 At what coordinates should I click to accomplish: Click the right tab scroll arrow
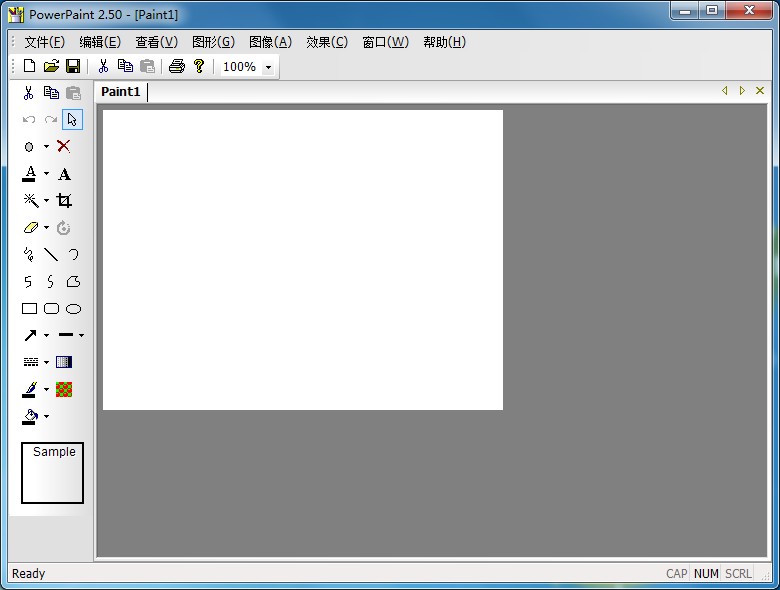pyautogui.click(x=742, y=91)
